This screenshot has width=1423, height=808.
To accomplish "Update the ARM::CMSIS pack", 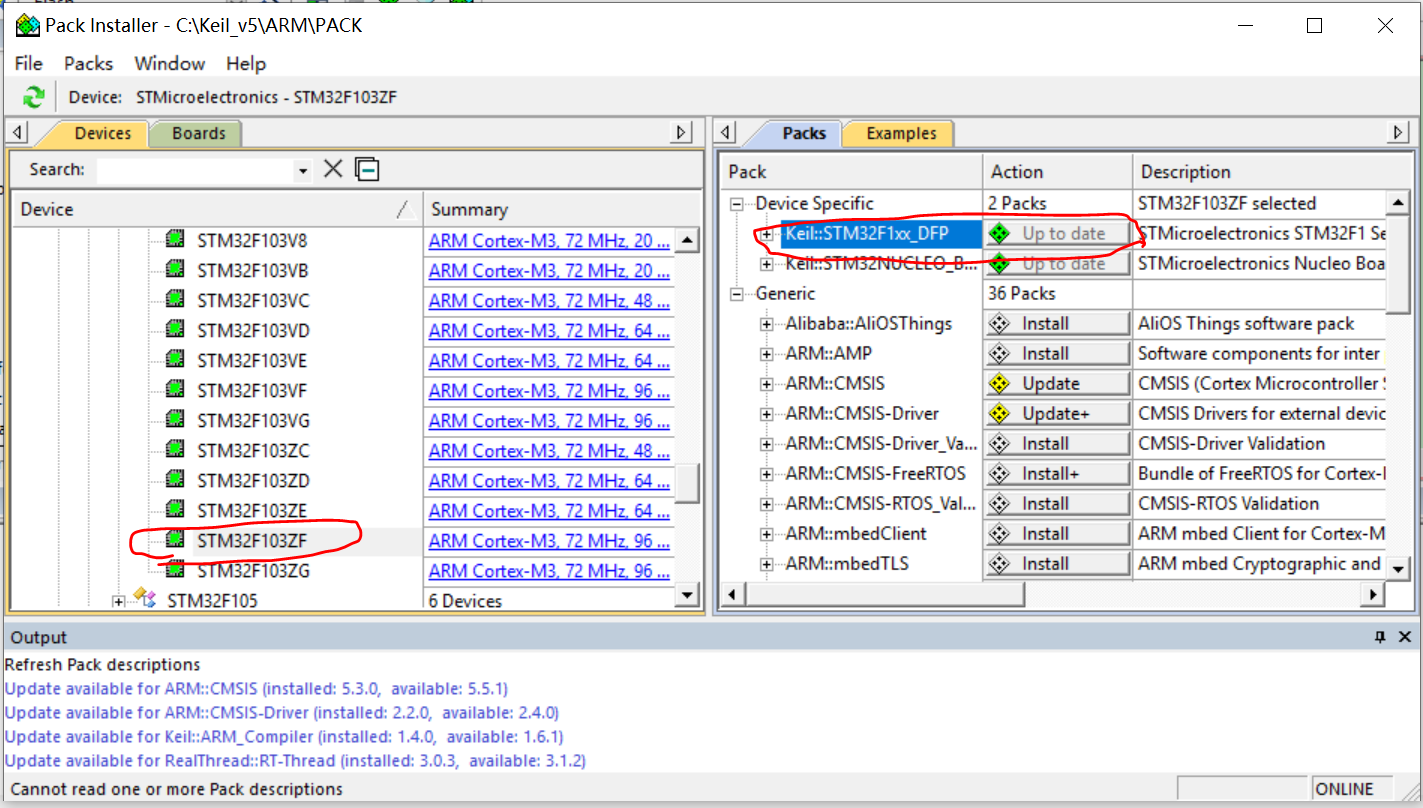I will point(1057,384).
